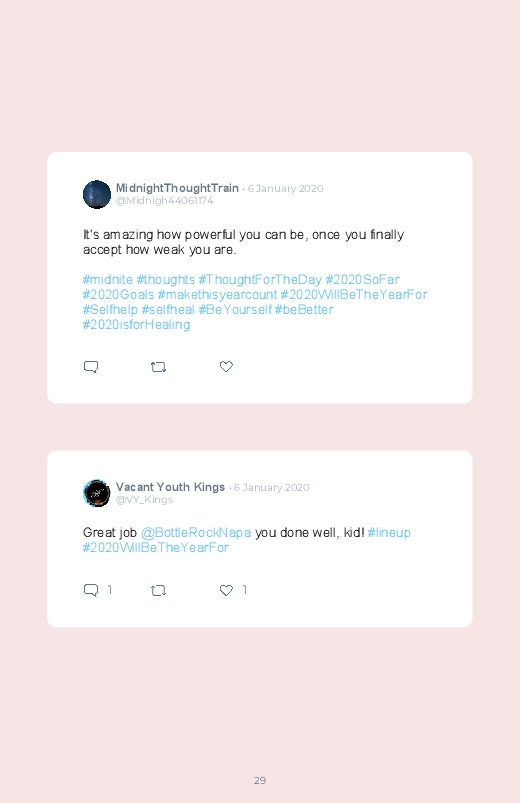Retweet the MidnightThoughtTrain tweet
520x803 pixels.
158,367
